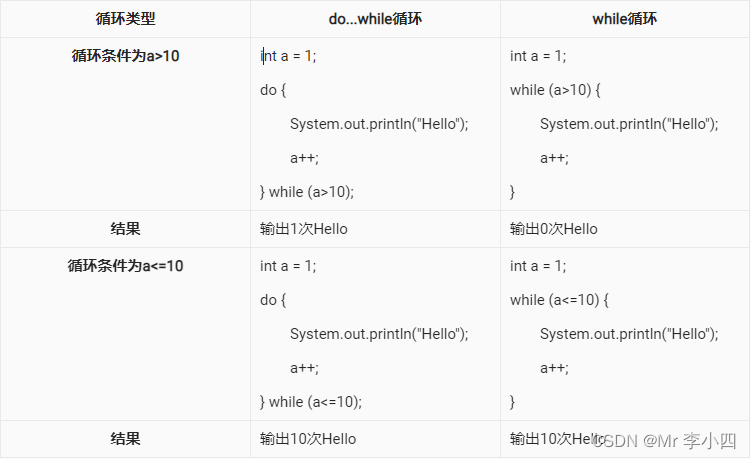Click the 循环条件为a>10 row label
Image resolution: width=751 pixels, height=459 pixels.
pos(125,56)
